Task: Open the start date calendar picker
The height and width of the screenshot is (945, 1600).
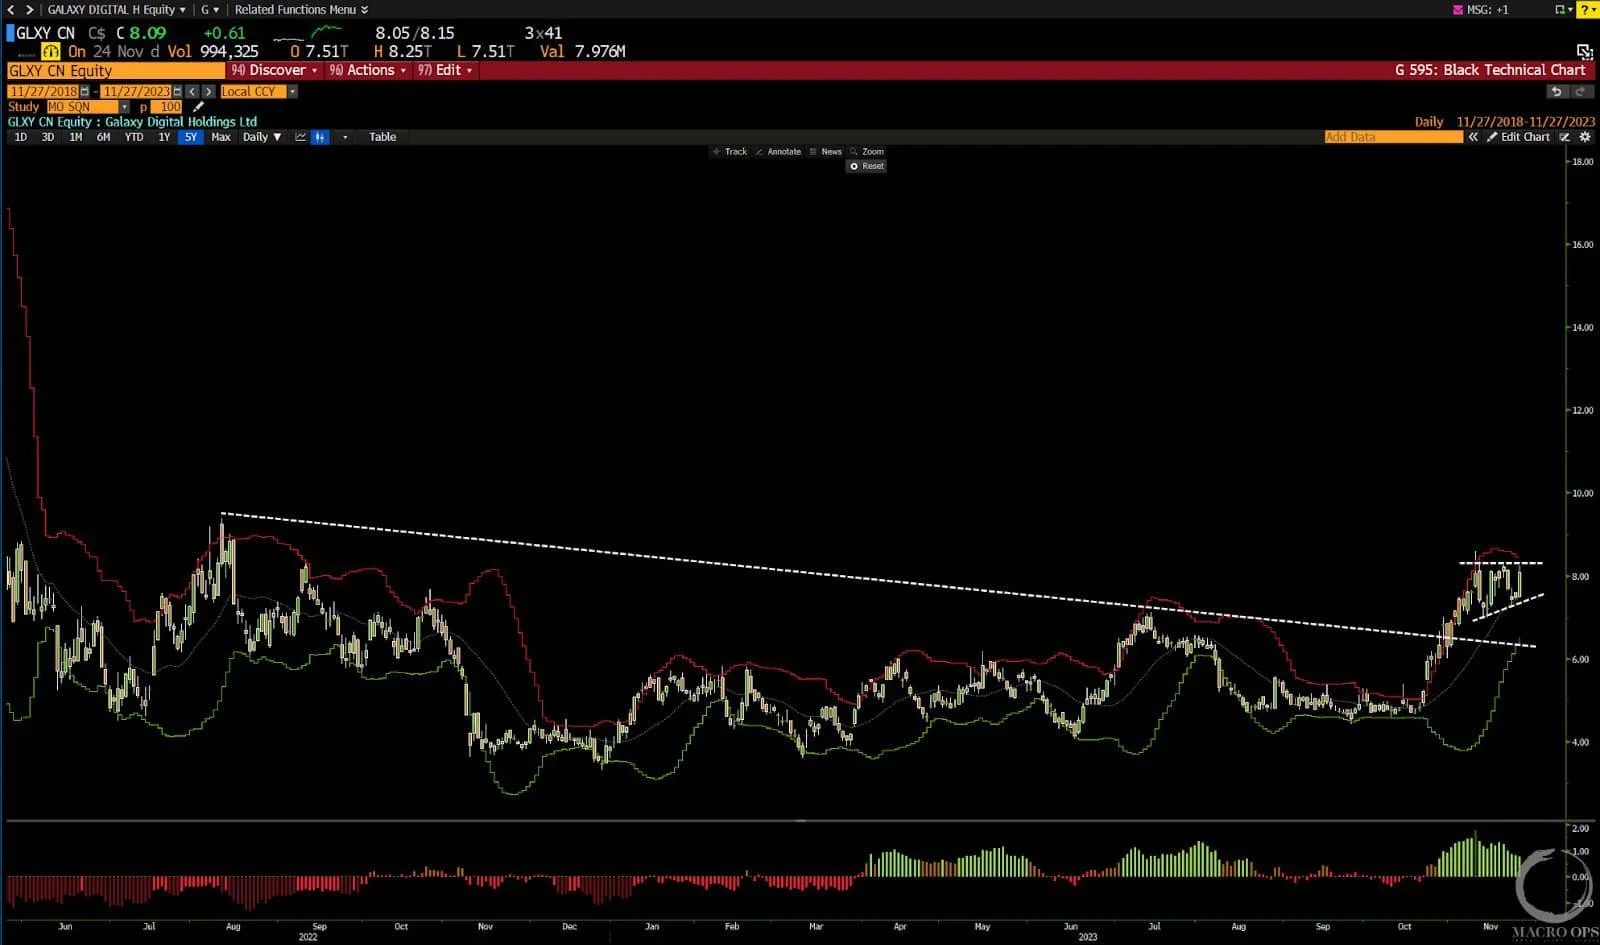Action: (x=85, y=91)
